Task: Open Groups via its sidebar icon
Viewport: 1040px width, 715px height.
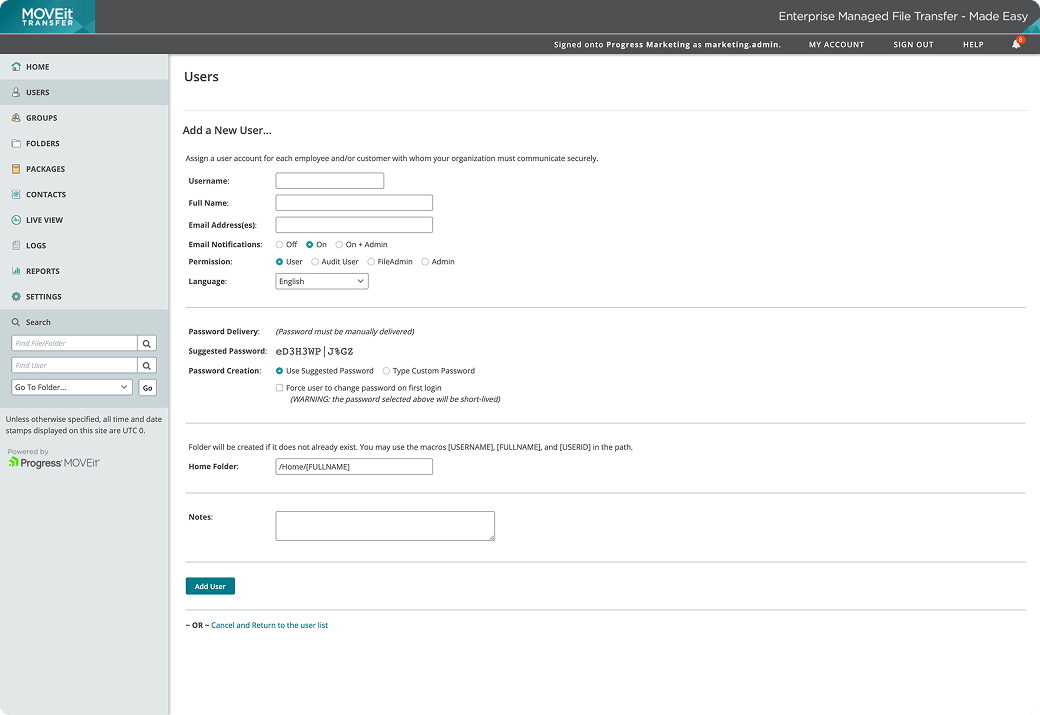Action: click(x=16, y=118)
